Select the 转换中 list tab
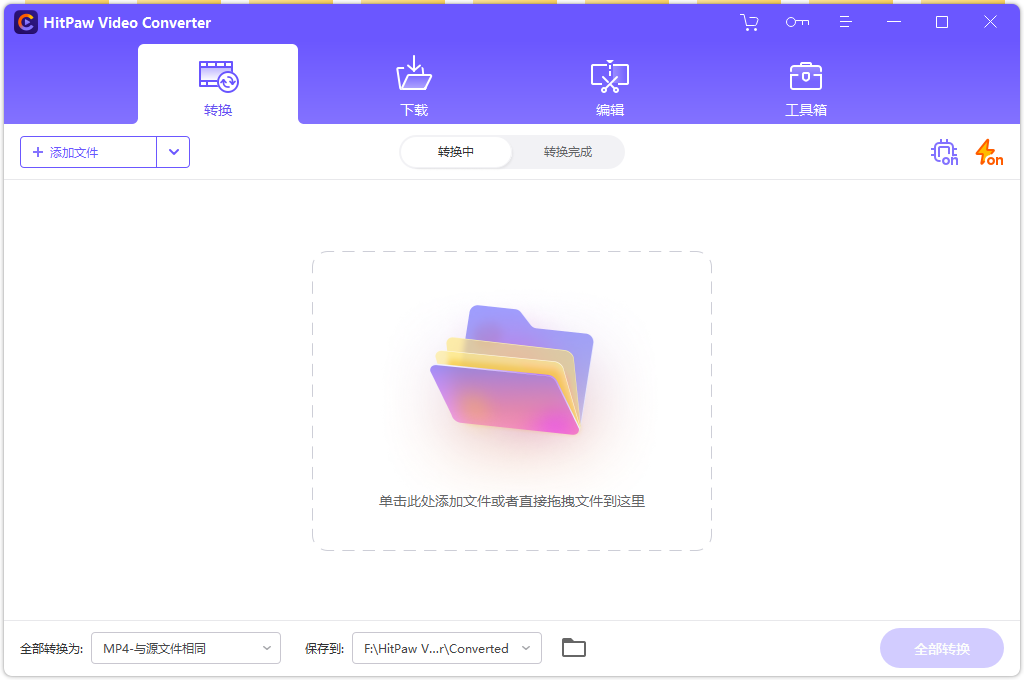1024x680 pixels. pos(456,152)
